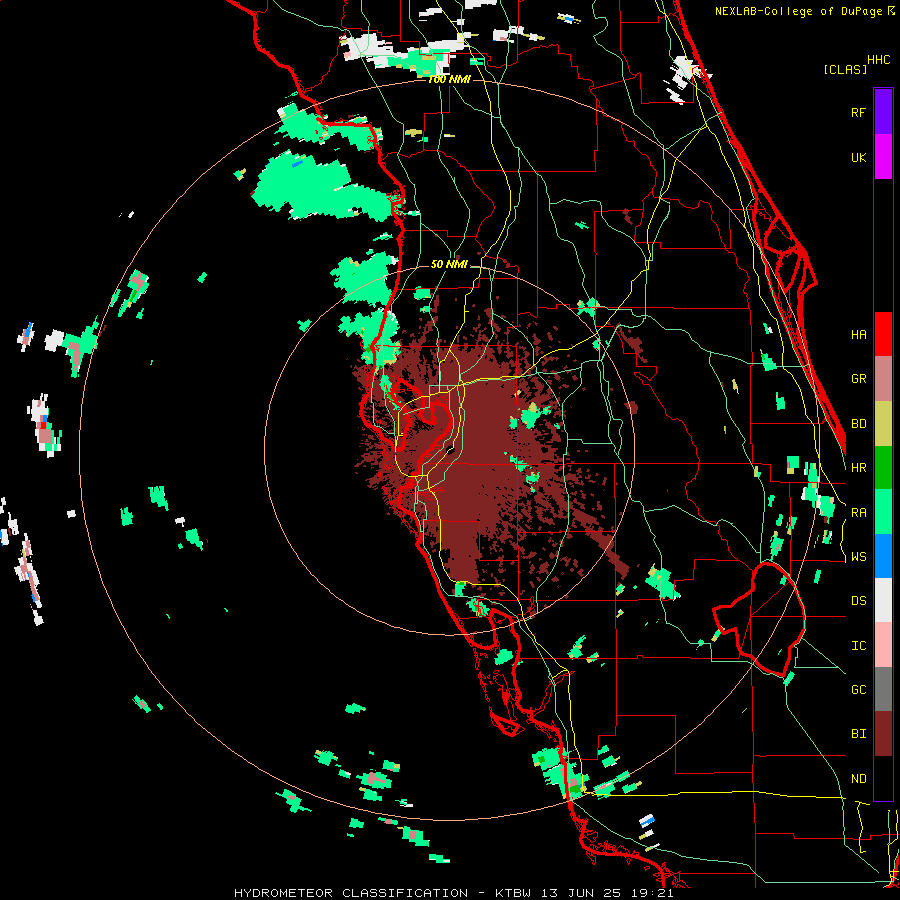Viewport: 900px width, 900px height.
Task: Select the BD yellow legend swatch
Action: point(883,424)
